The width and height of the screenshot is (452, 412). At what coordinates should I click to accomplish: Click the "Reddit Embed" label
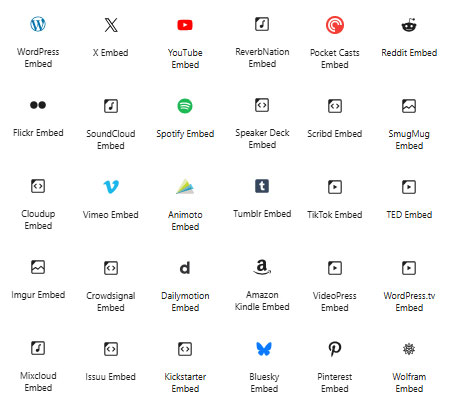point(409,53)
